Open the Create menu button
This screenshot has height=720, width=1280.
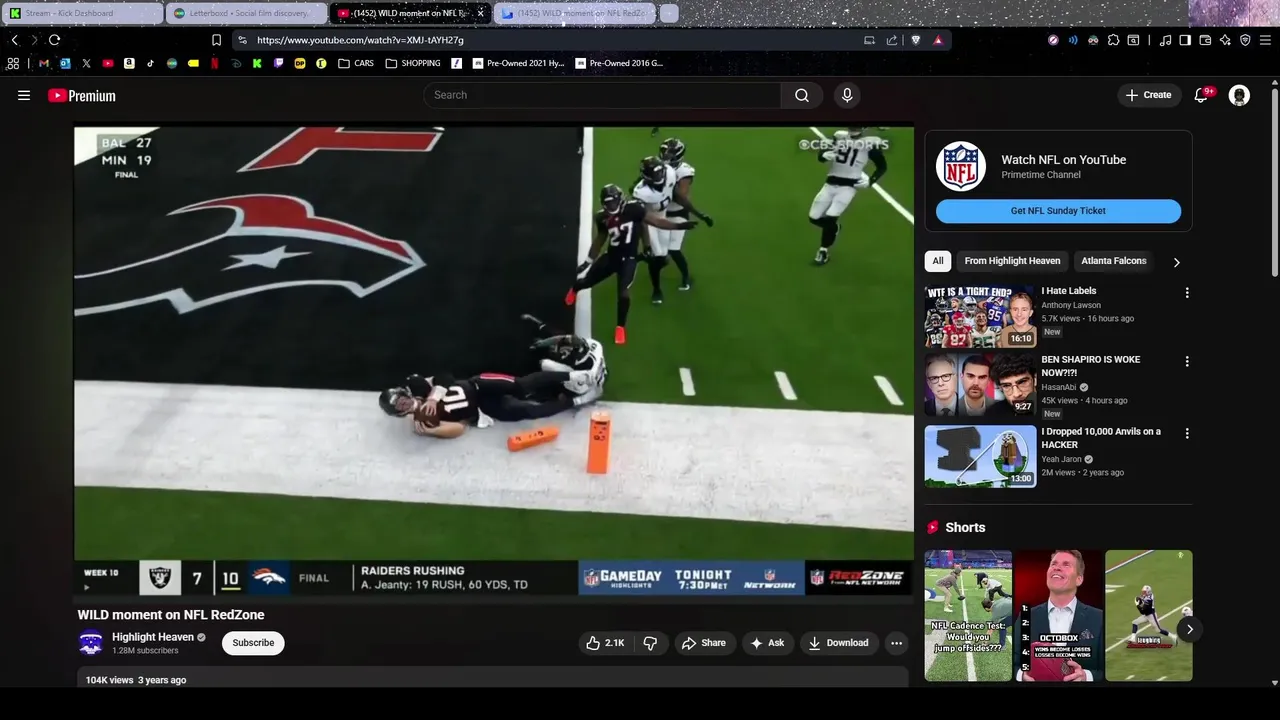point(1147,95)
